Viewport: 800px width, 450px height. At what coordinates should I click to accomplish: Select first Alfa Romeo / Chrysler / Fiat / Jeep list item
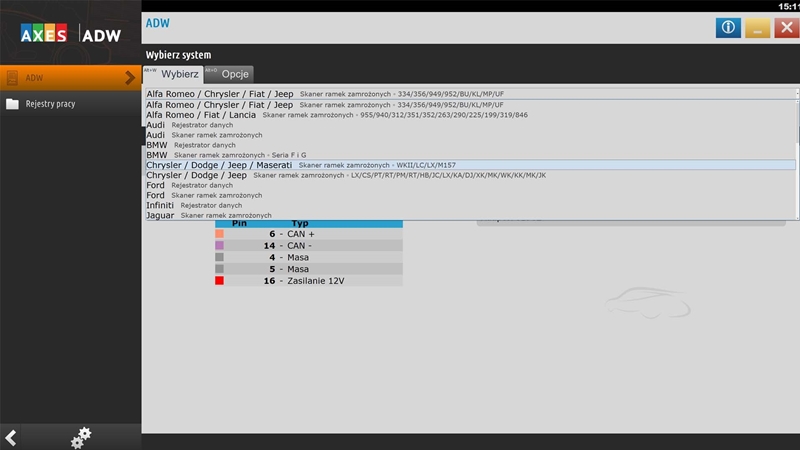[470, 105]
